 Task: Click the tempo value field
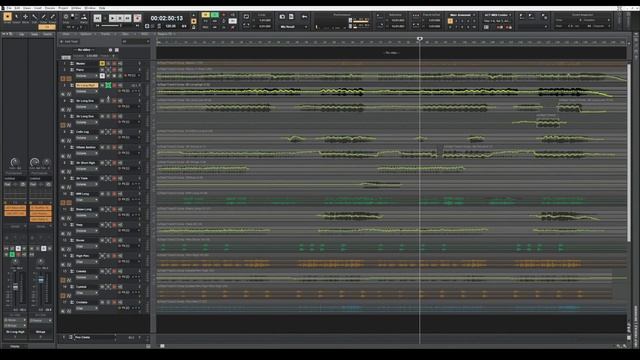(170, 26)
